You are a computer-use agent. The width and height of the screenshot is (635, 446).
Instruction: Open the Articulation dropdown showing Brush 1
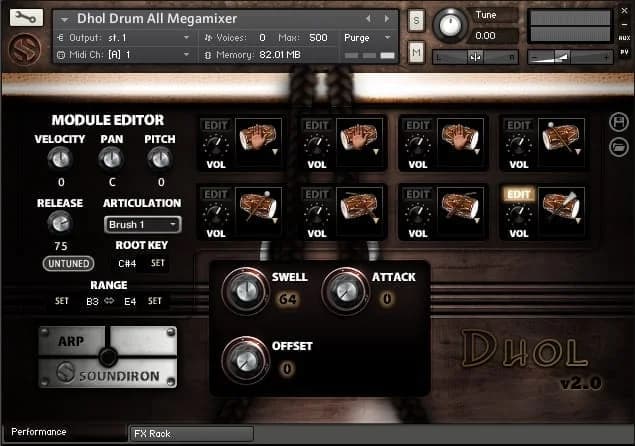[x=141, y=225]
